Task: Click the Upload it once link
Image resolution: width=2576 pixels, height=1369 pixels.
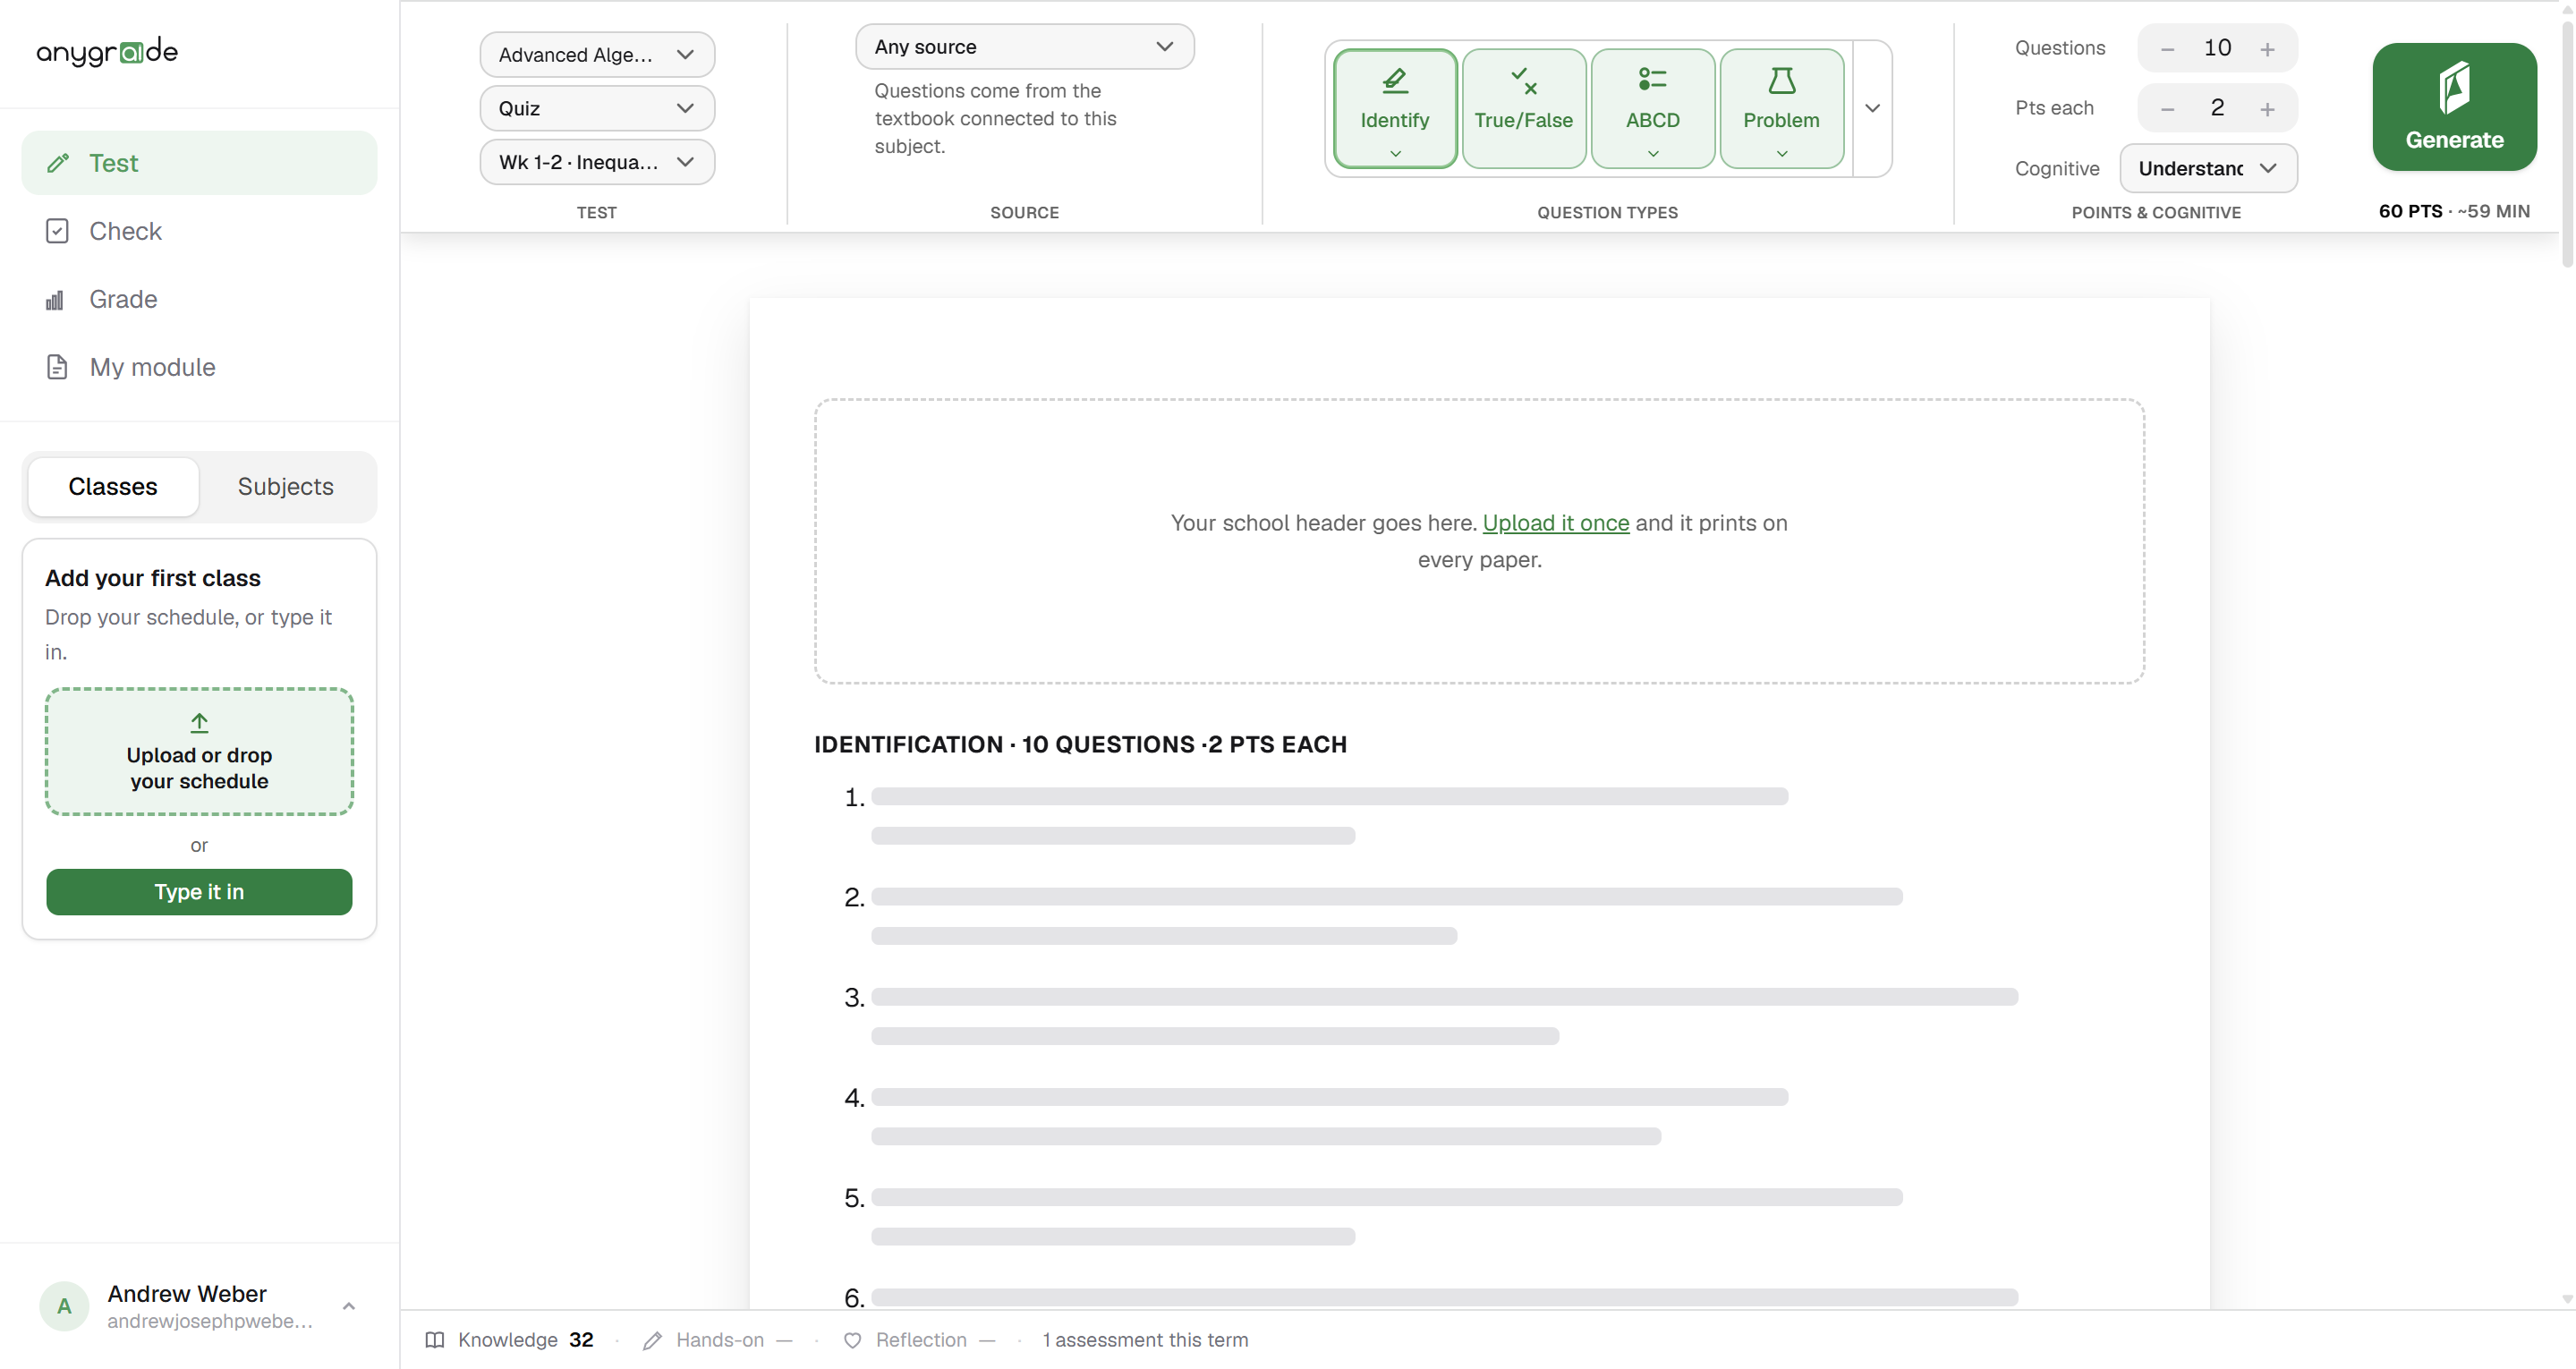Action: 1555,523
